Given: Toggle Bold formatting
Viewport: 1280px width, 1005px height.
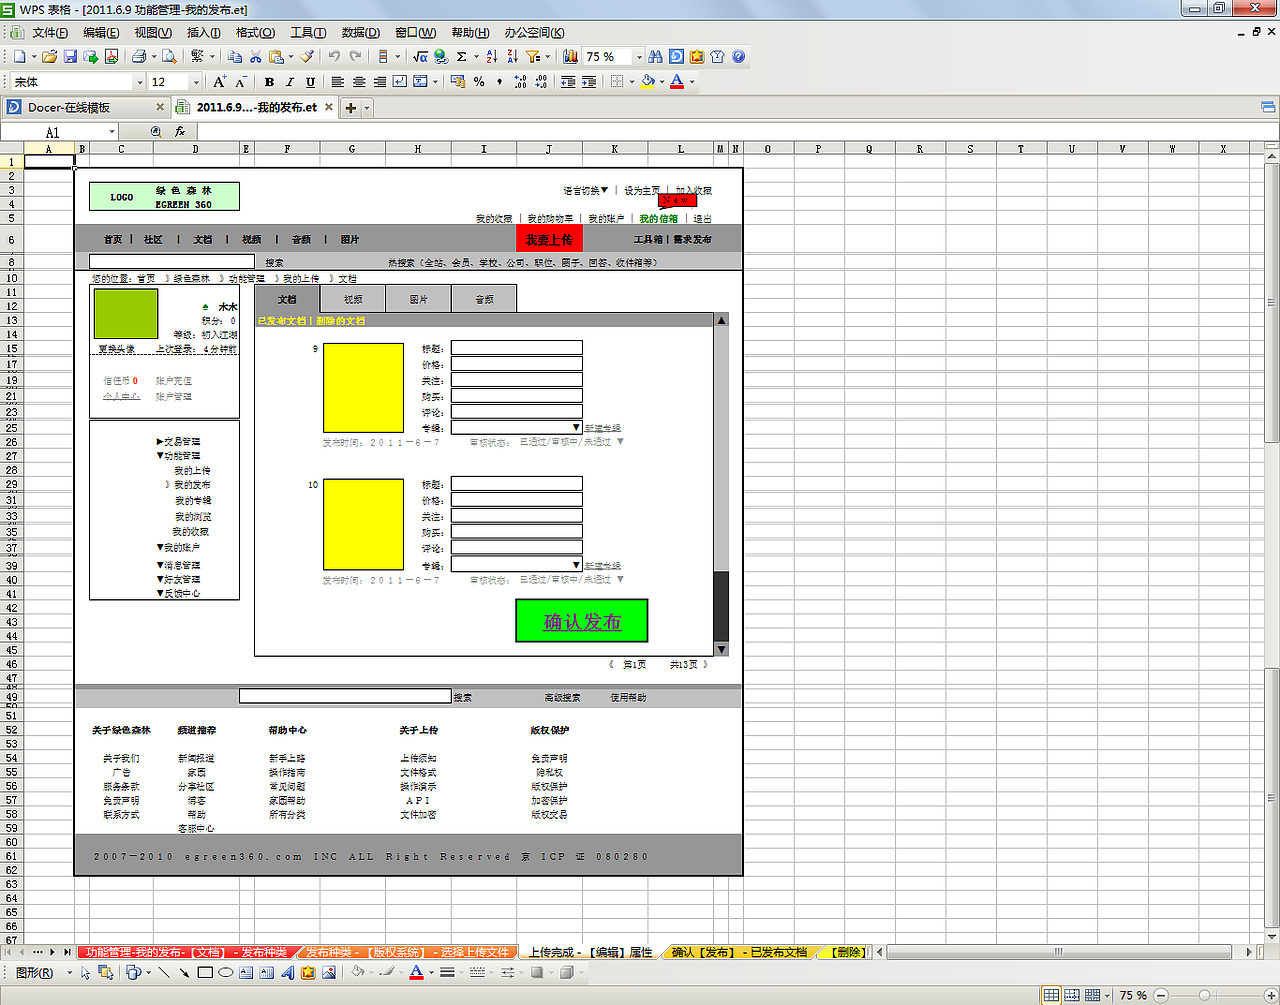Looking at the screenshot, I should click(269, 82).
